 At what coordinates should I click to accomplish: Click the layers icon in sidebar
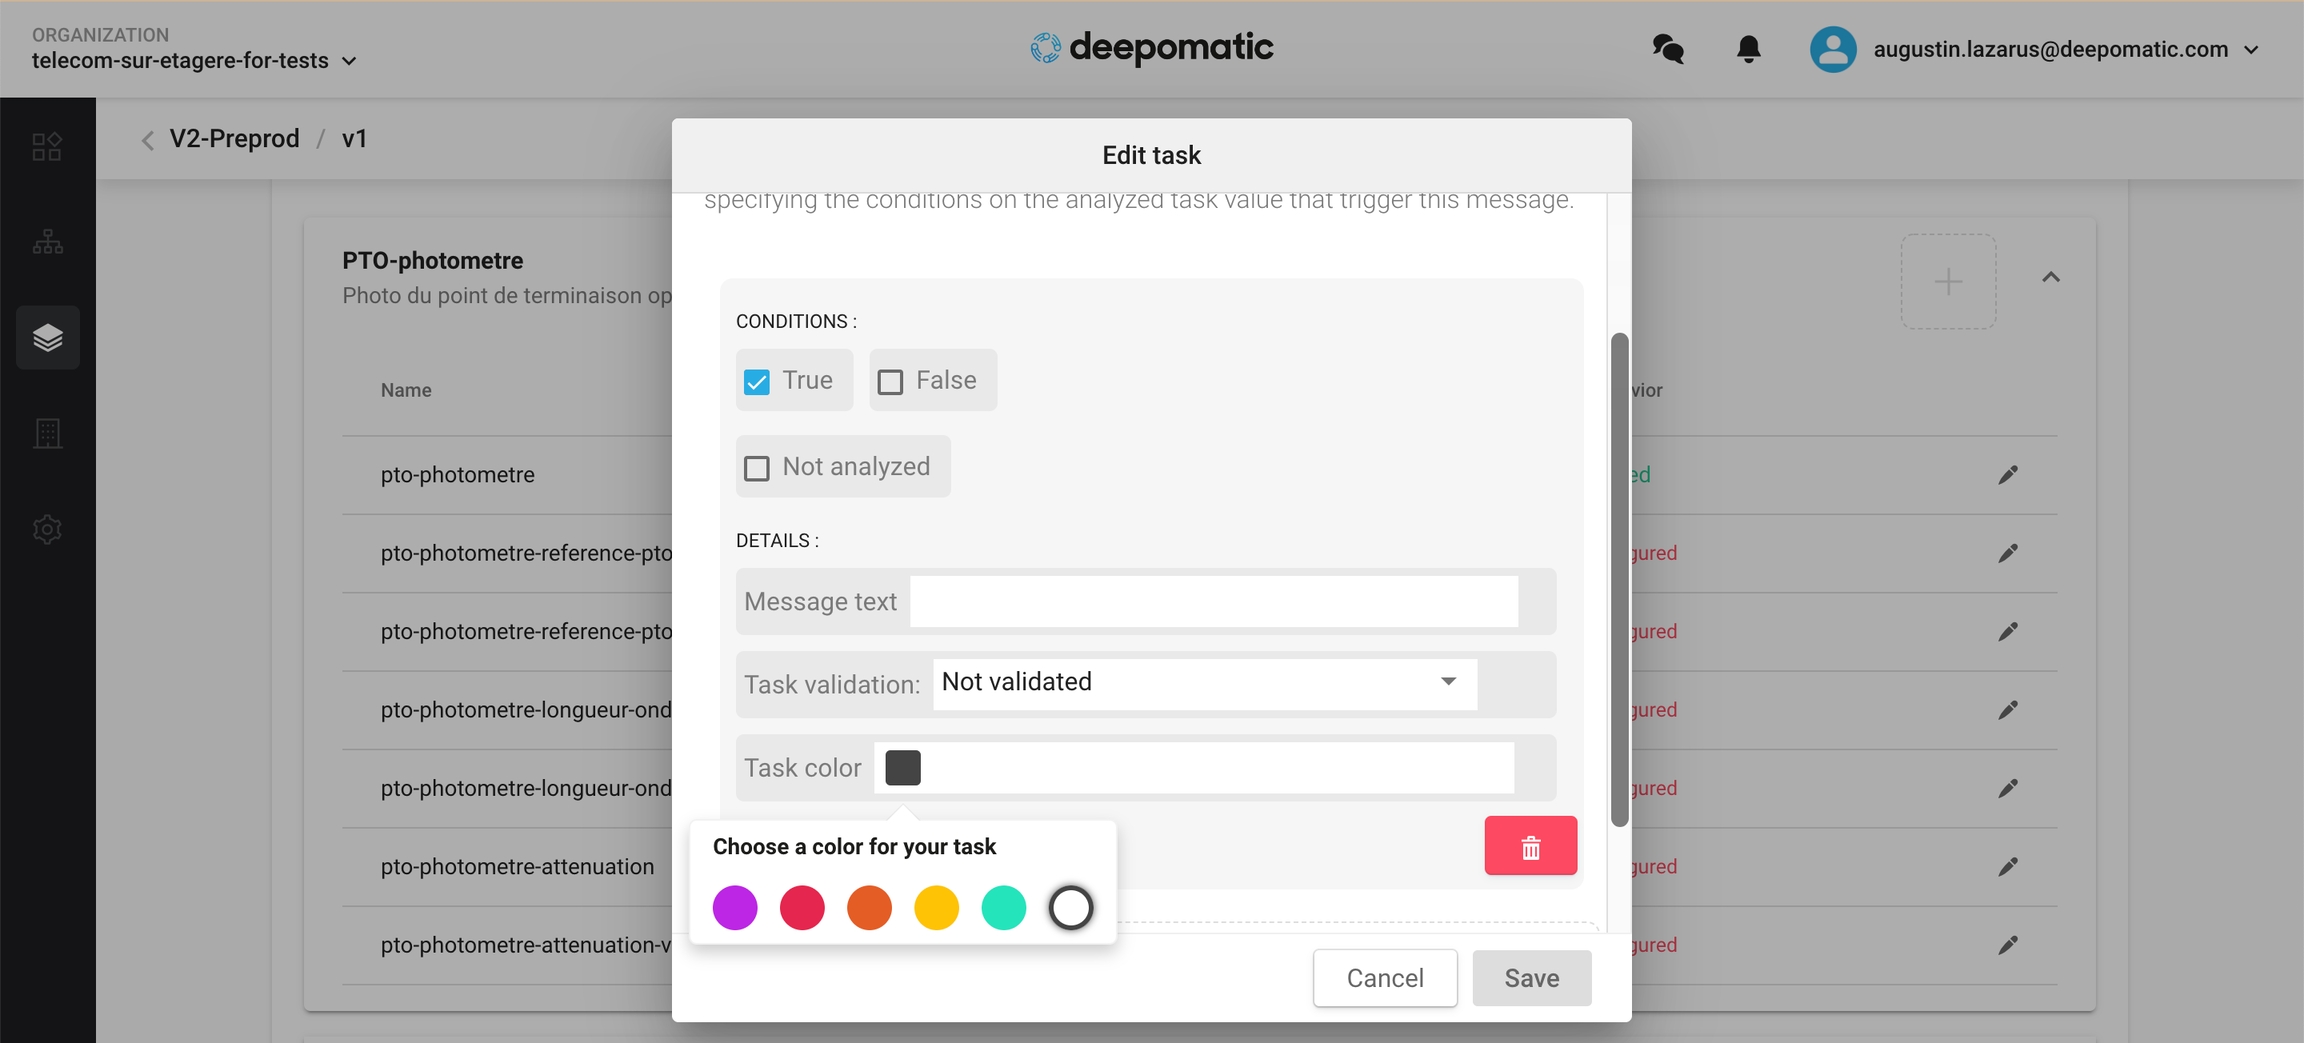[x=47, y=338]
